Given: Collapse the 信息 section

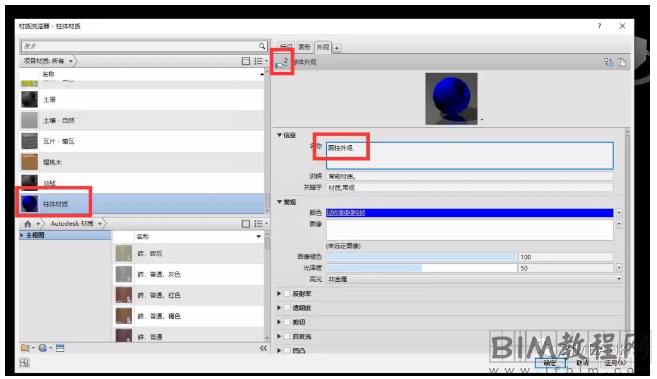Looking at the screenshot, I should tap(279, 135).
